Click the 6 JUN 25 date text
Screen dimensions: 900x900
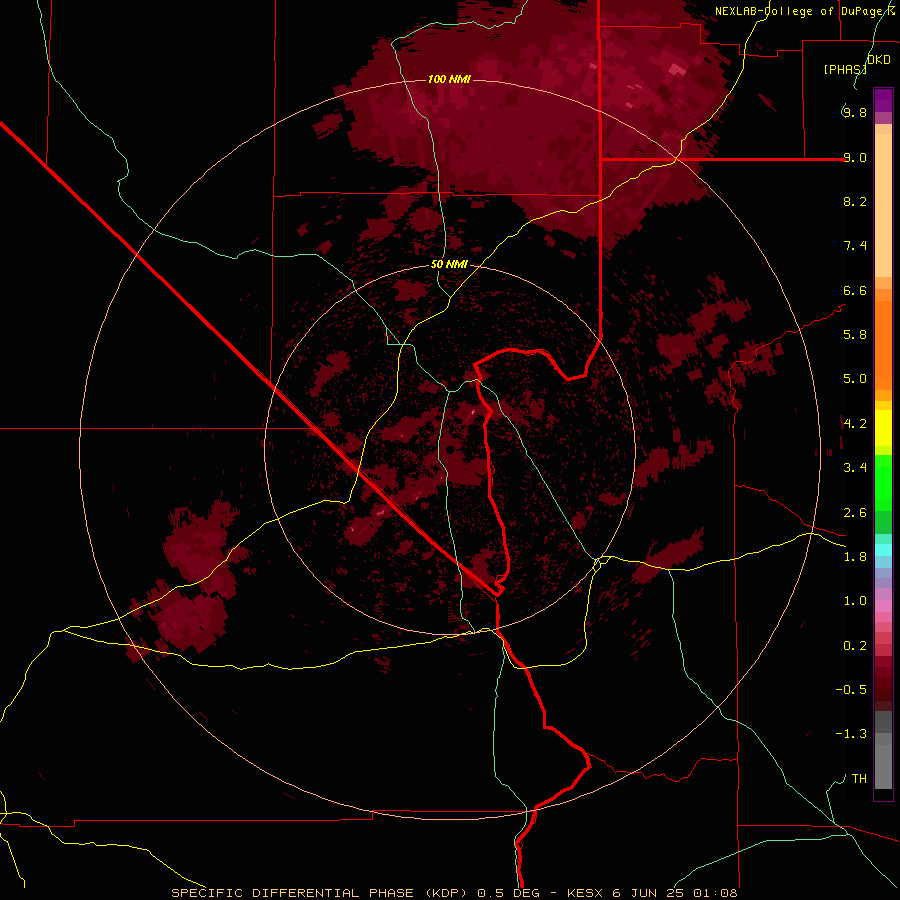tap(647, 893)
